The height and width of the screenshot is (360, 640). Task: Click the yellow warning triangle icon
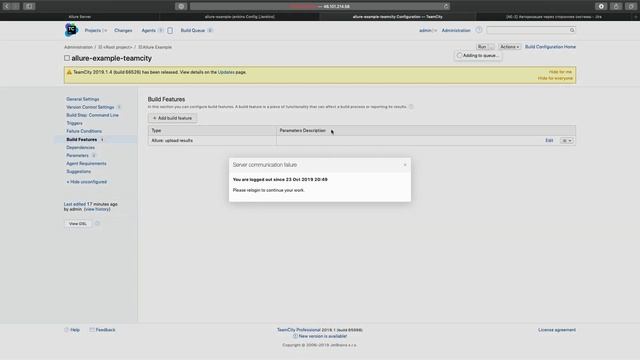(69, 72)
